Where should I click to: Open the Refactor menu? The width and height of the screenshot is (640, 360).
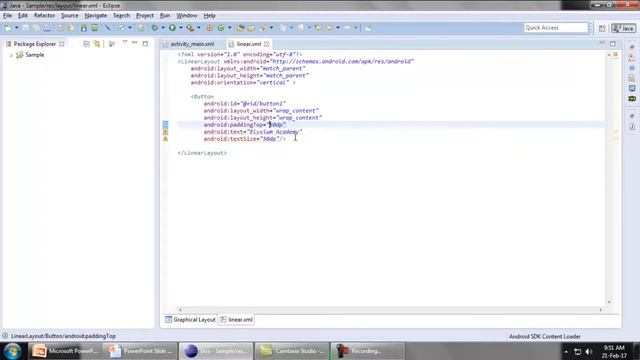[x=44, y=16]
